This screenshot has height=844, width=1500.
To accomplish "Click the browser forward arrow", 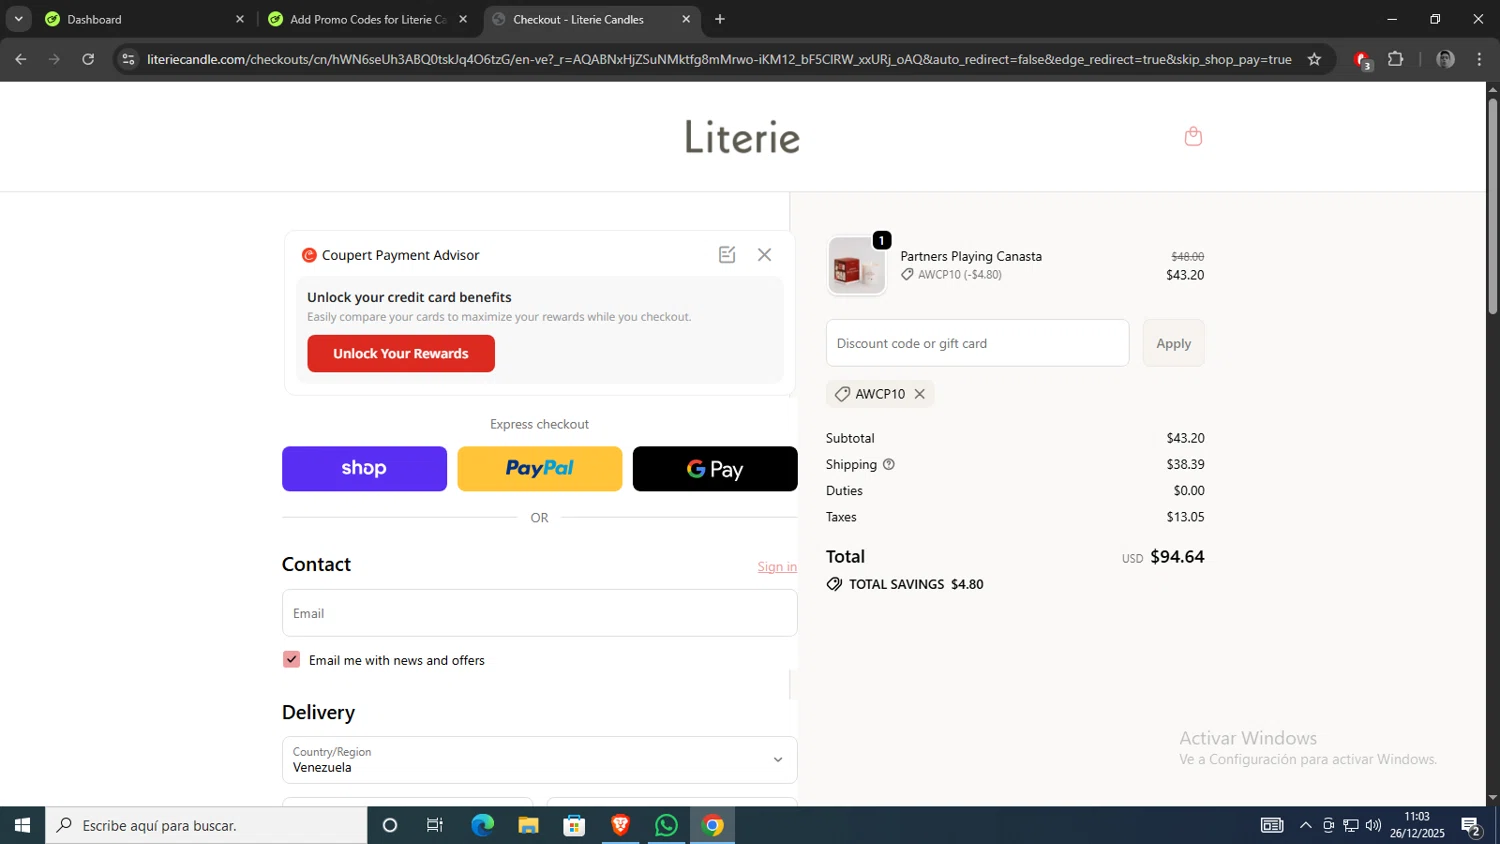I will tap(54, 59).
